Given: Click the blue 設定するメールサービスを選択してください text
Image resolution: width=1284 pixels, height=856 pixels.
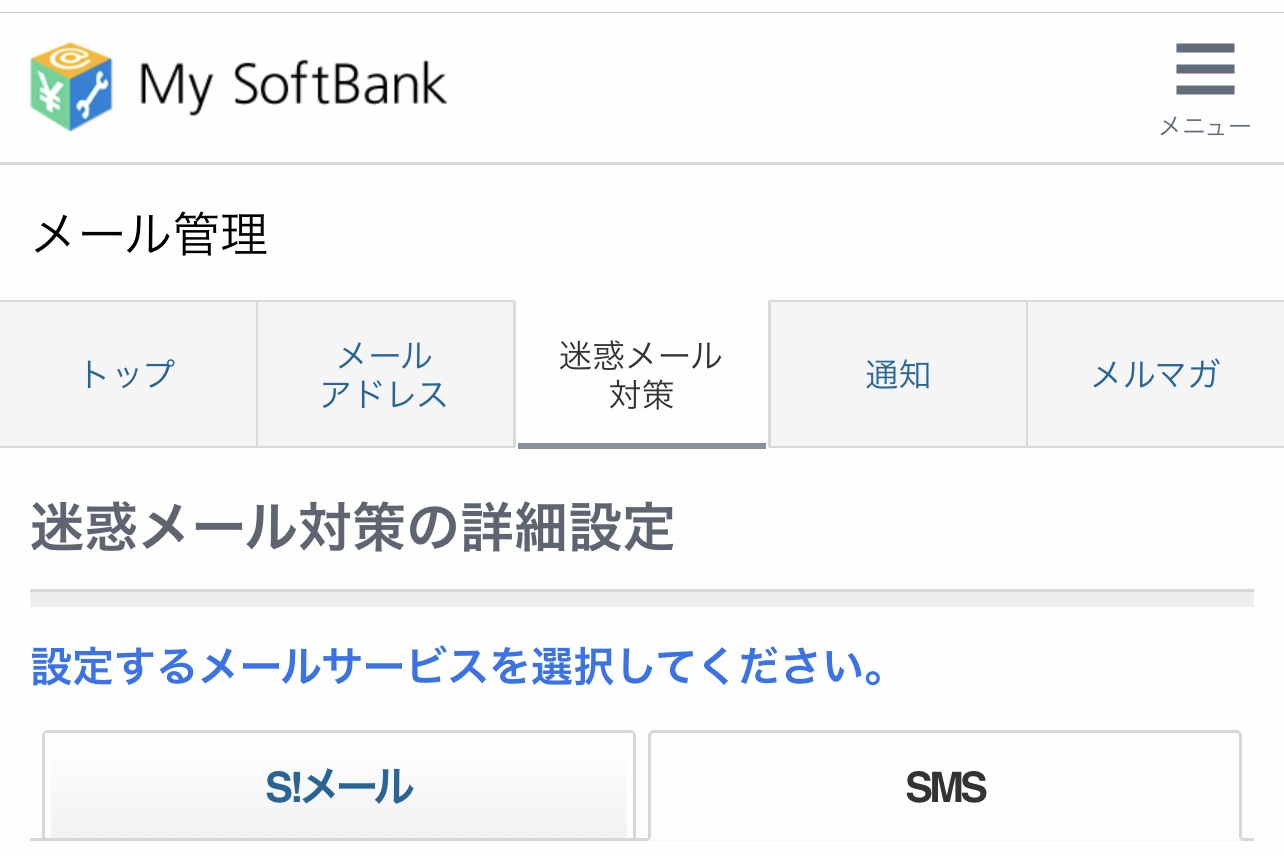Looking at the screenshot, I should click(458, 666).
